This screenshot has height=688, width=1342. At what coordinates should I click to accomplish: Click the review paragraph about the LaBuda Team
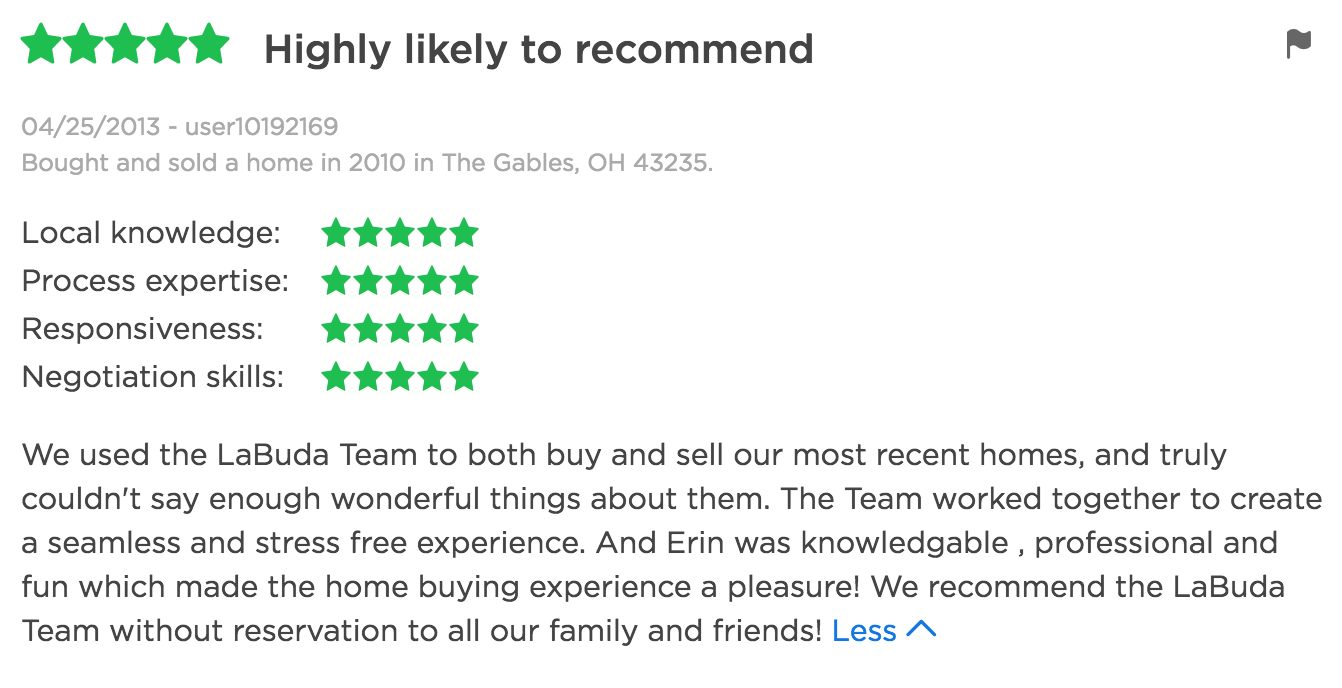(671, 543)
